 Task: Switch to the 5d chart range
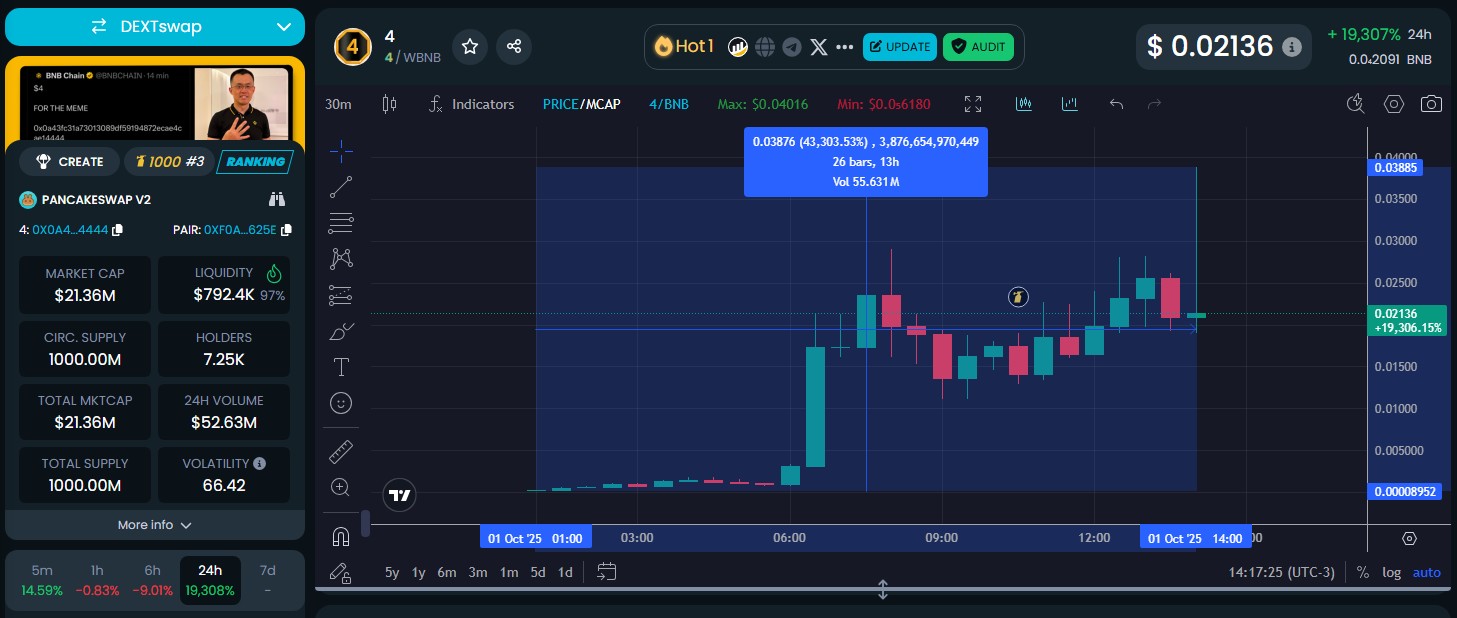538,572
